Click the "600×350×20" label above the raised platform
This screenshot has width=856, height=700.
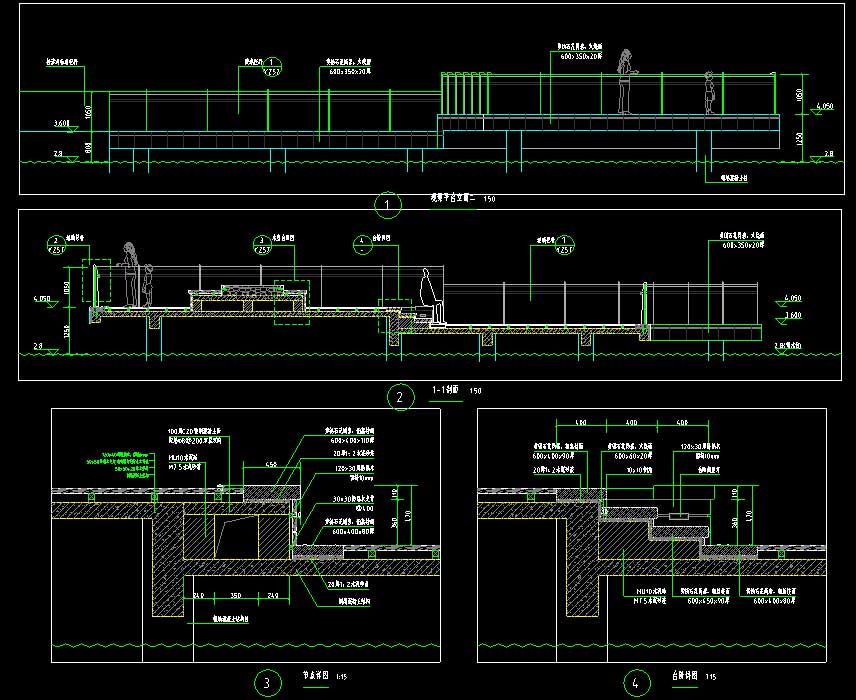581,56
